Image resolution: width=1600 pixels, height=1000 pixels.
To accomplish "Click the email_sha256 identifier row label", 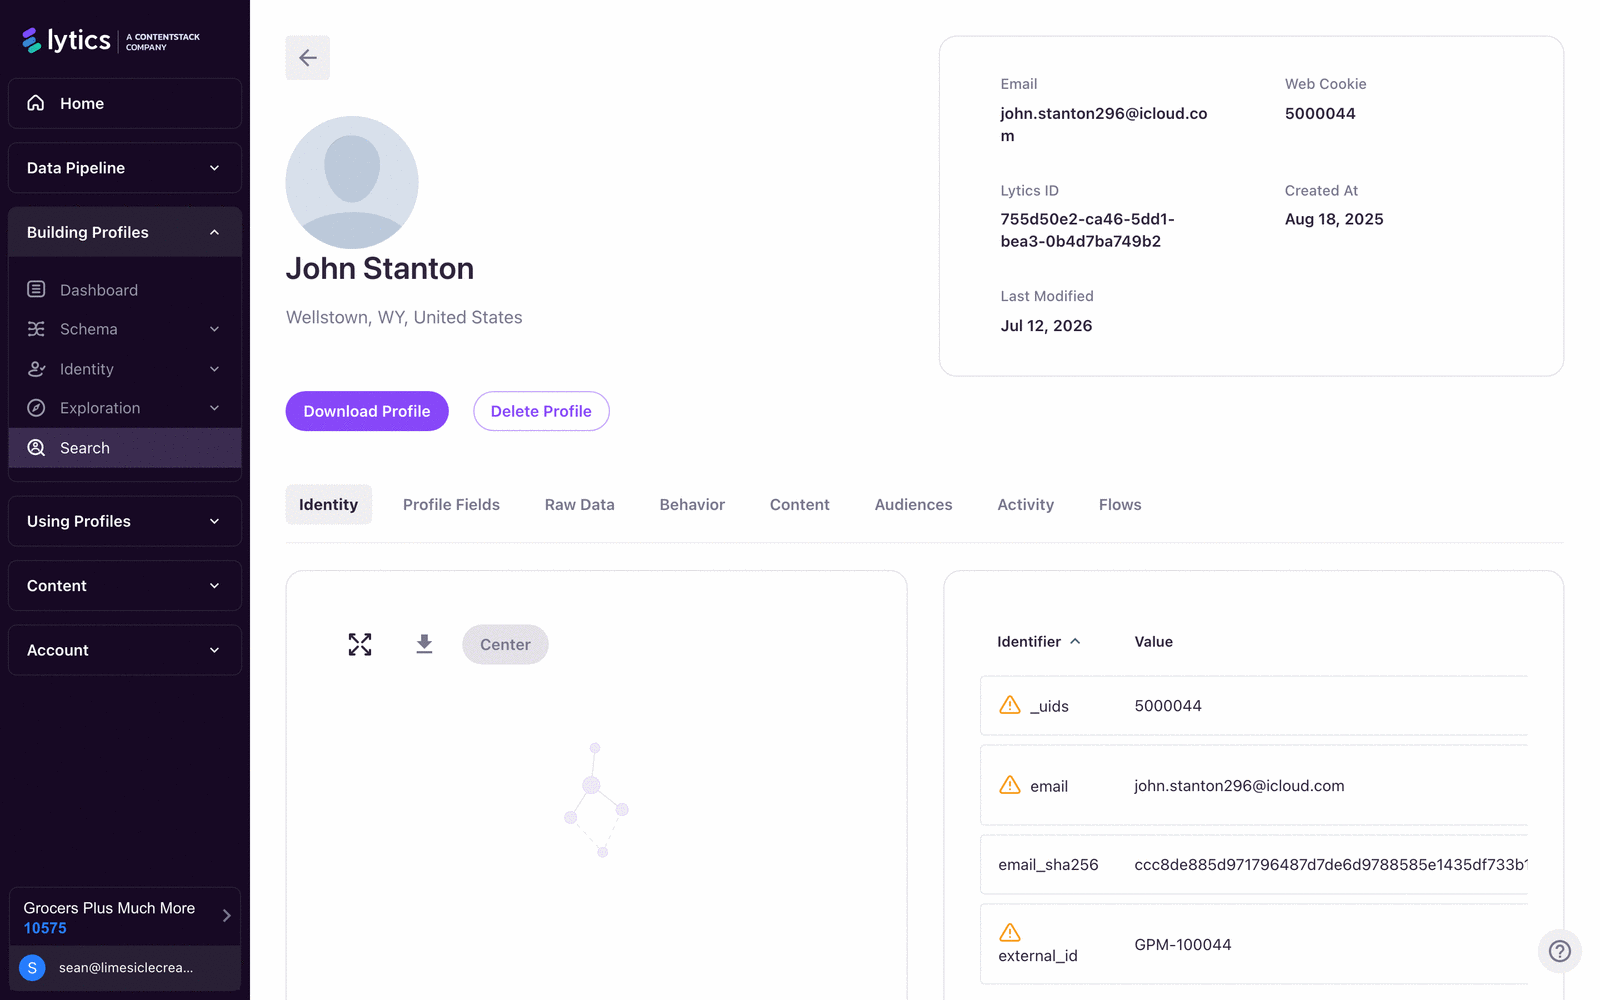I will 1048,865.
